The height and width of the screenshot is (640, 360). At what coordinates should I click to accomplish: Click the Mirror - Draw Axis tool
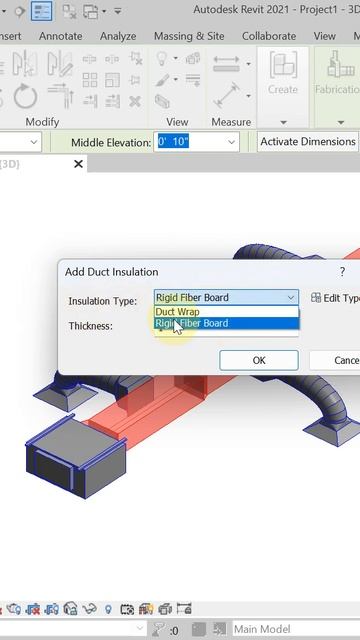click(x=60, y=63)
